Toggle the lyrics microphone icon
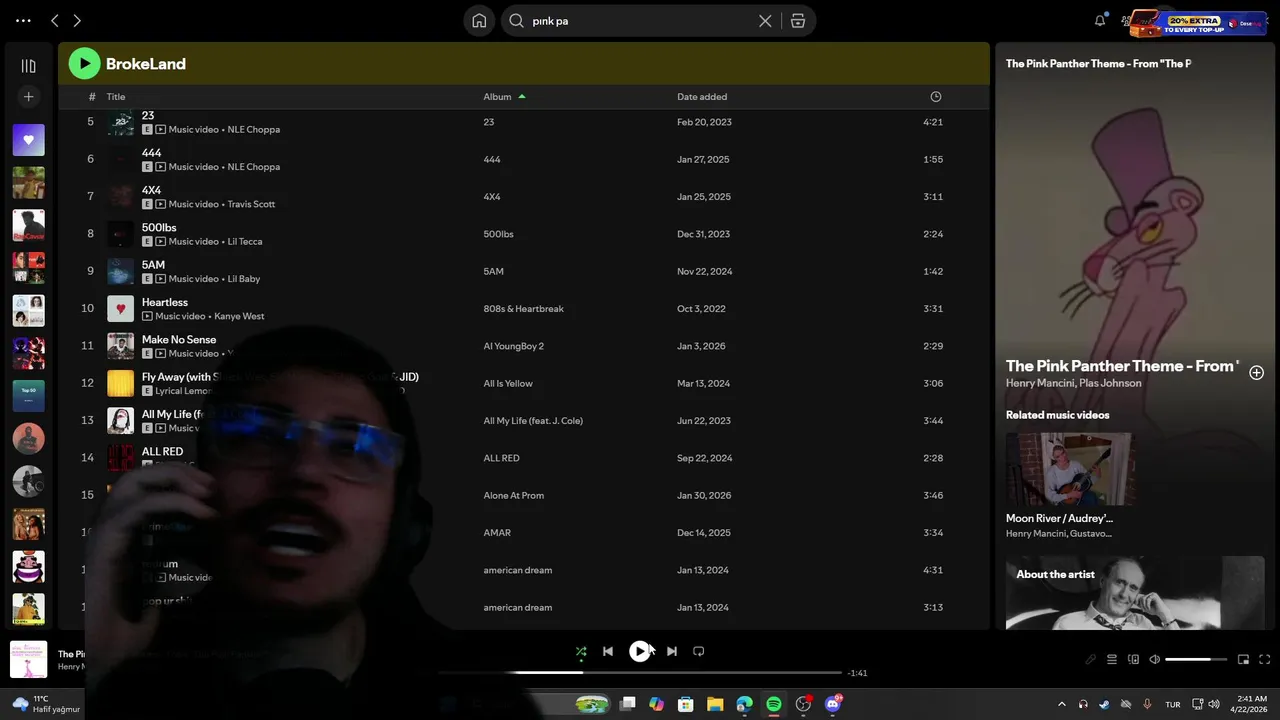 tap(1091, 659)
